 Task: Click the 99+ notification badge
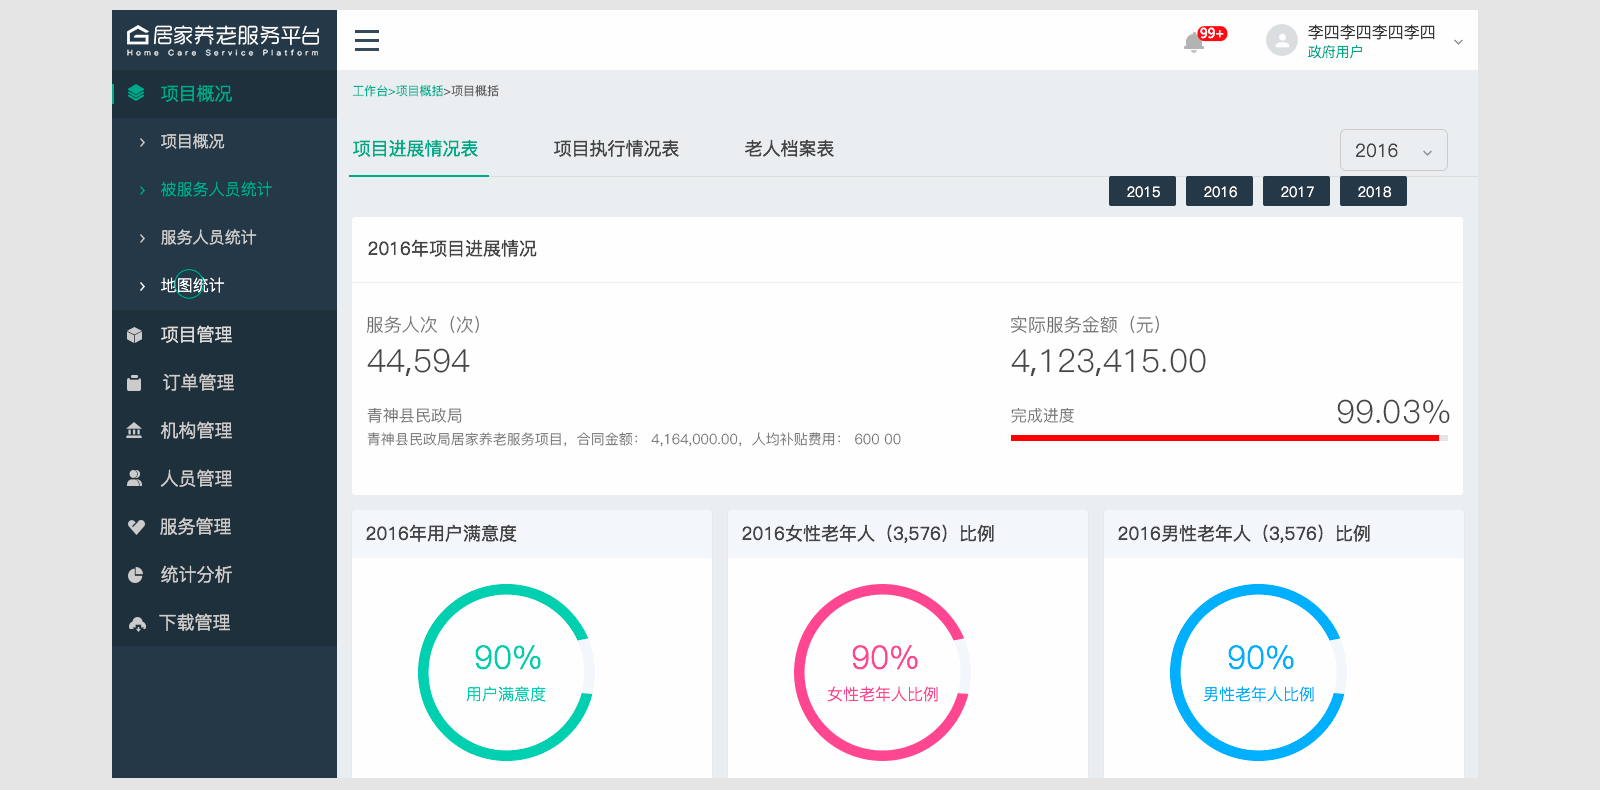[x=1212, y=33]
